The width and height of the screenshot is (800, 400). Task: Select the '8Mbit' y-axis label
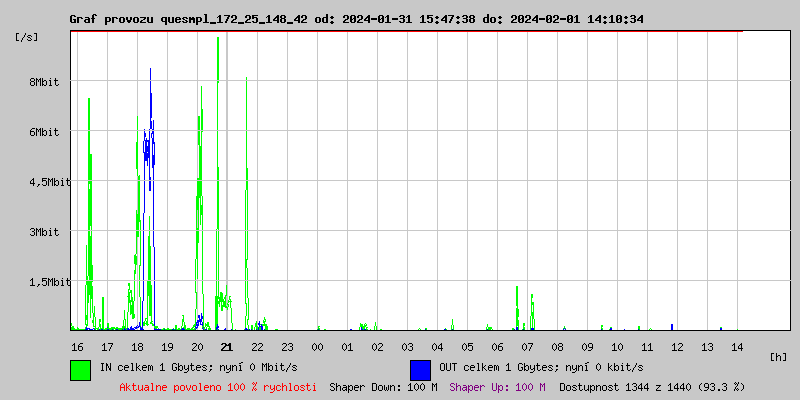pyautogui.click(x=44, y=82)
